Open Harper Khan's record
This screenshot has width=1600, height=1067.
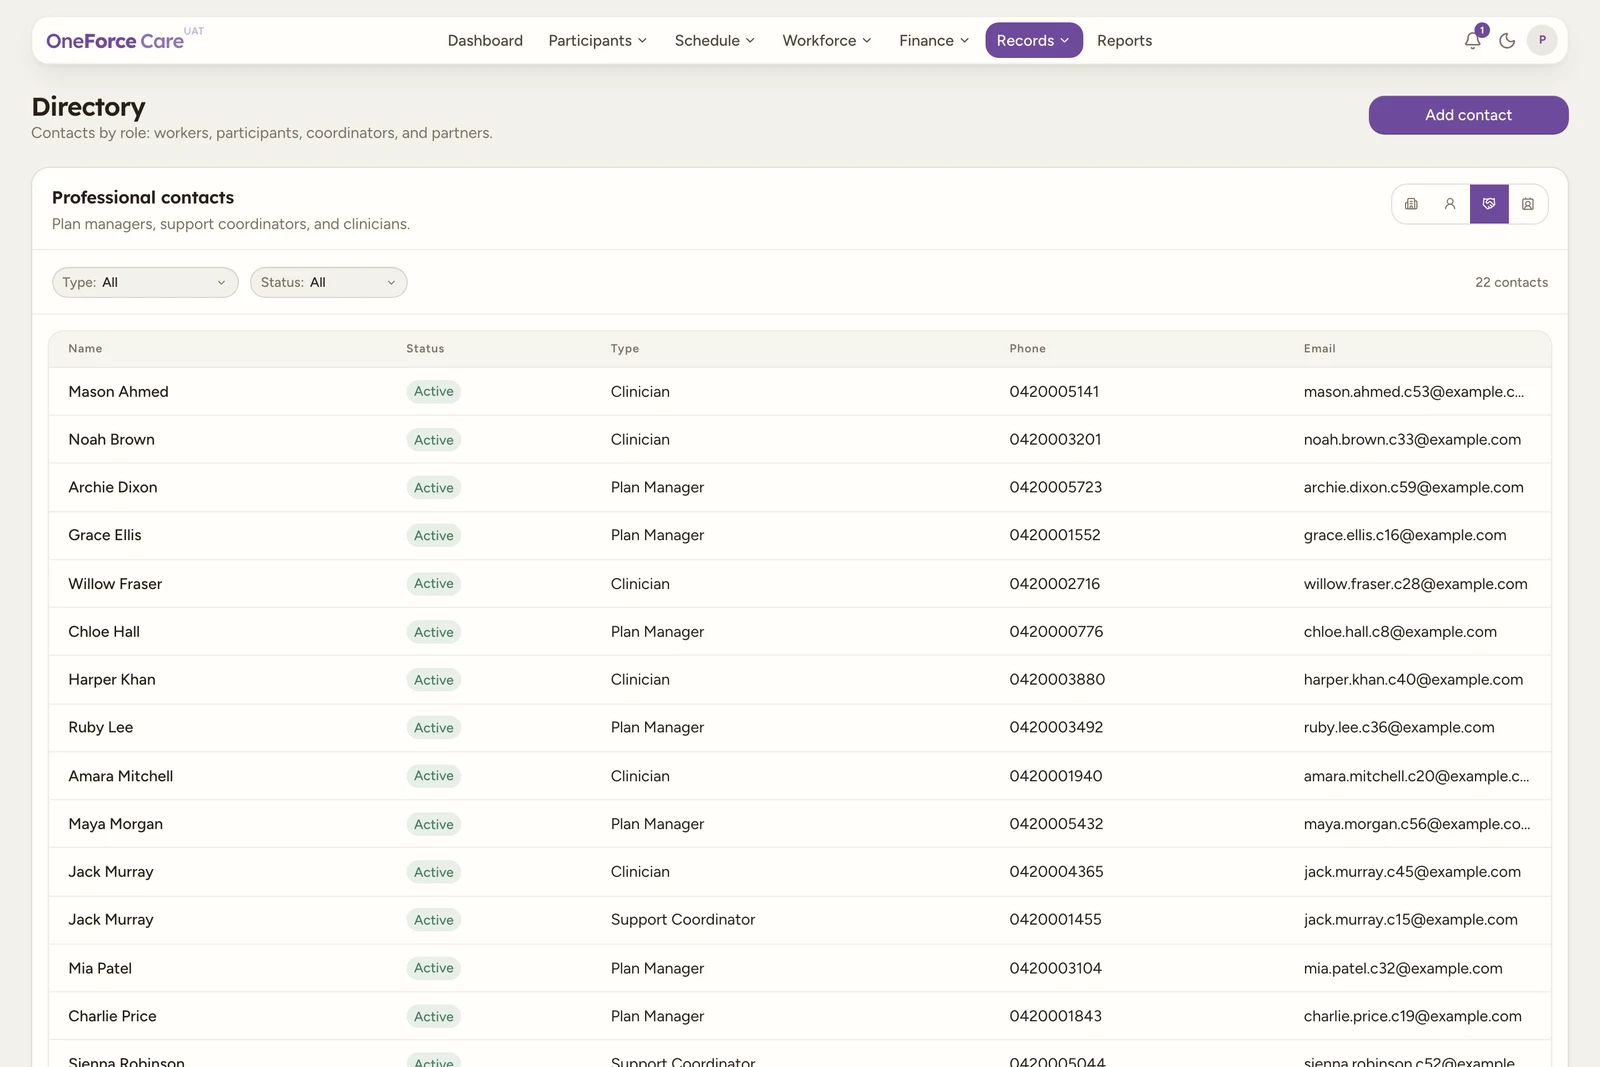112,680
